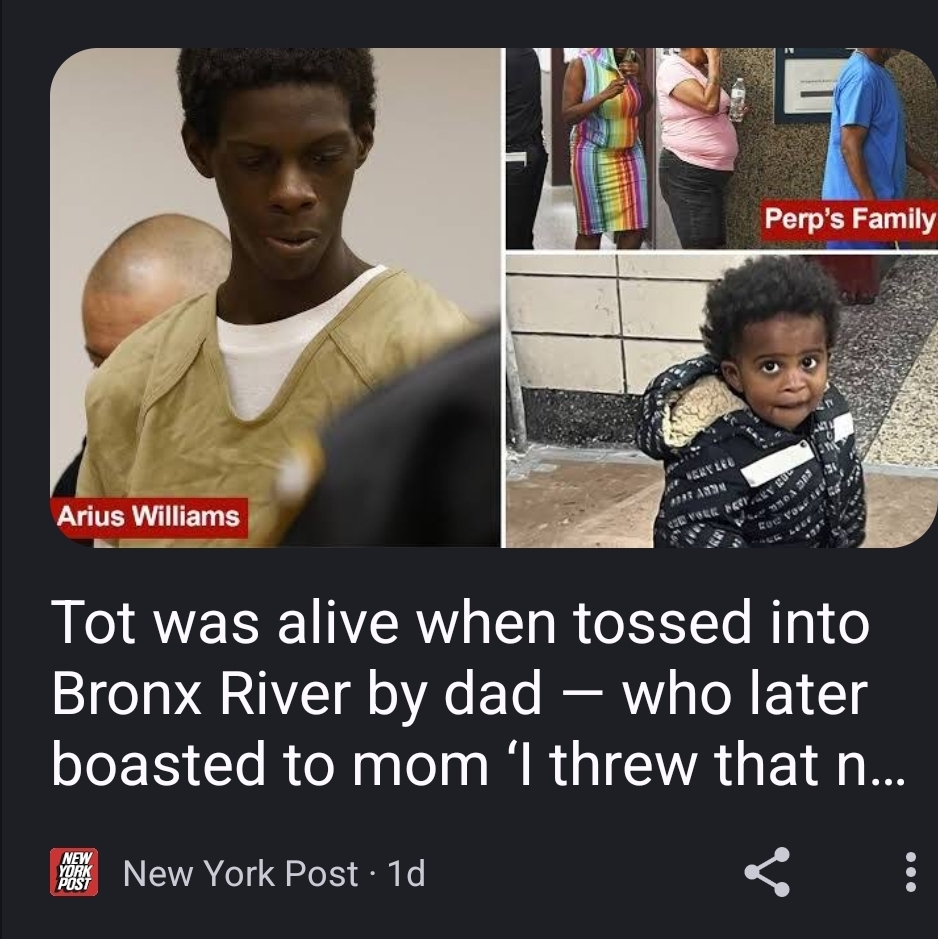Tap the Perp's Family photo
This screenshot has width=938, height=939.
point(722,149)
